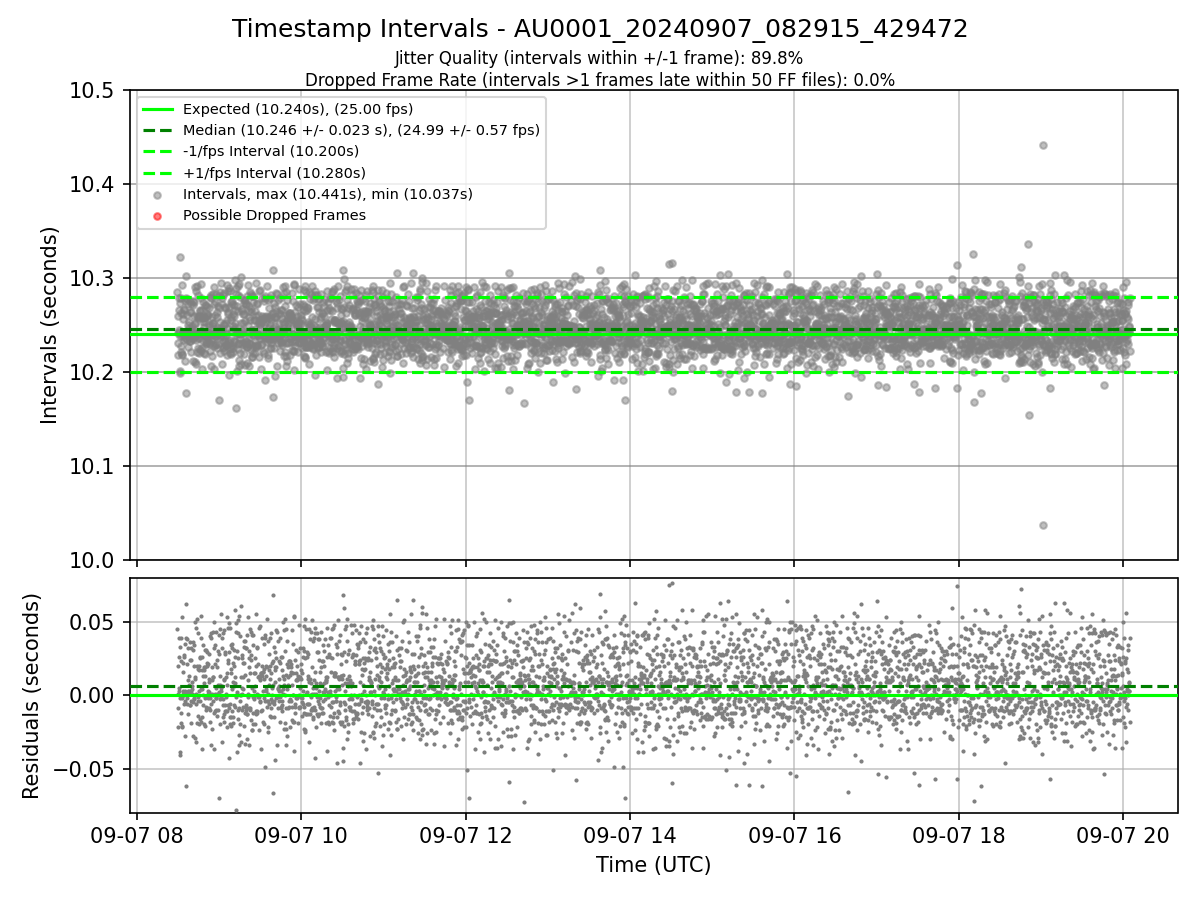
Task: Click the '09-07 18' time tick label
Action: (958, 834)
